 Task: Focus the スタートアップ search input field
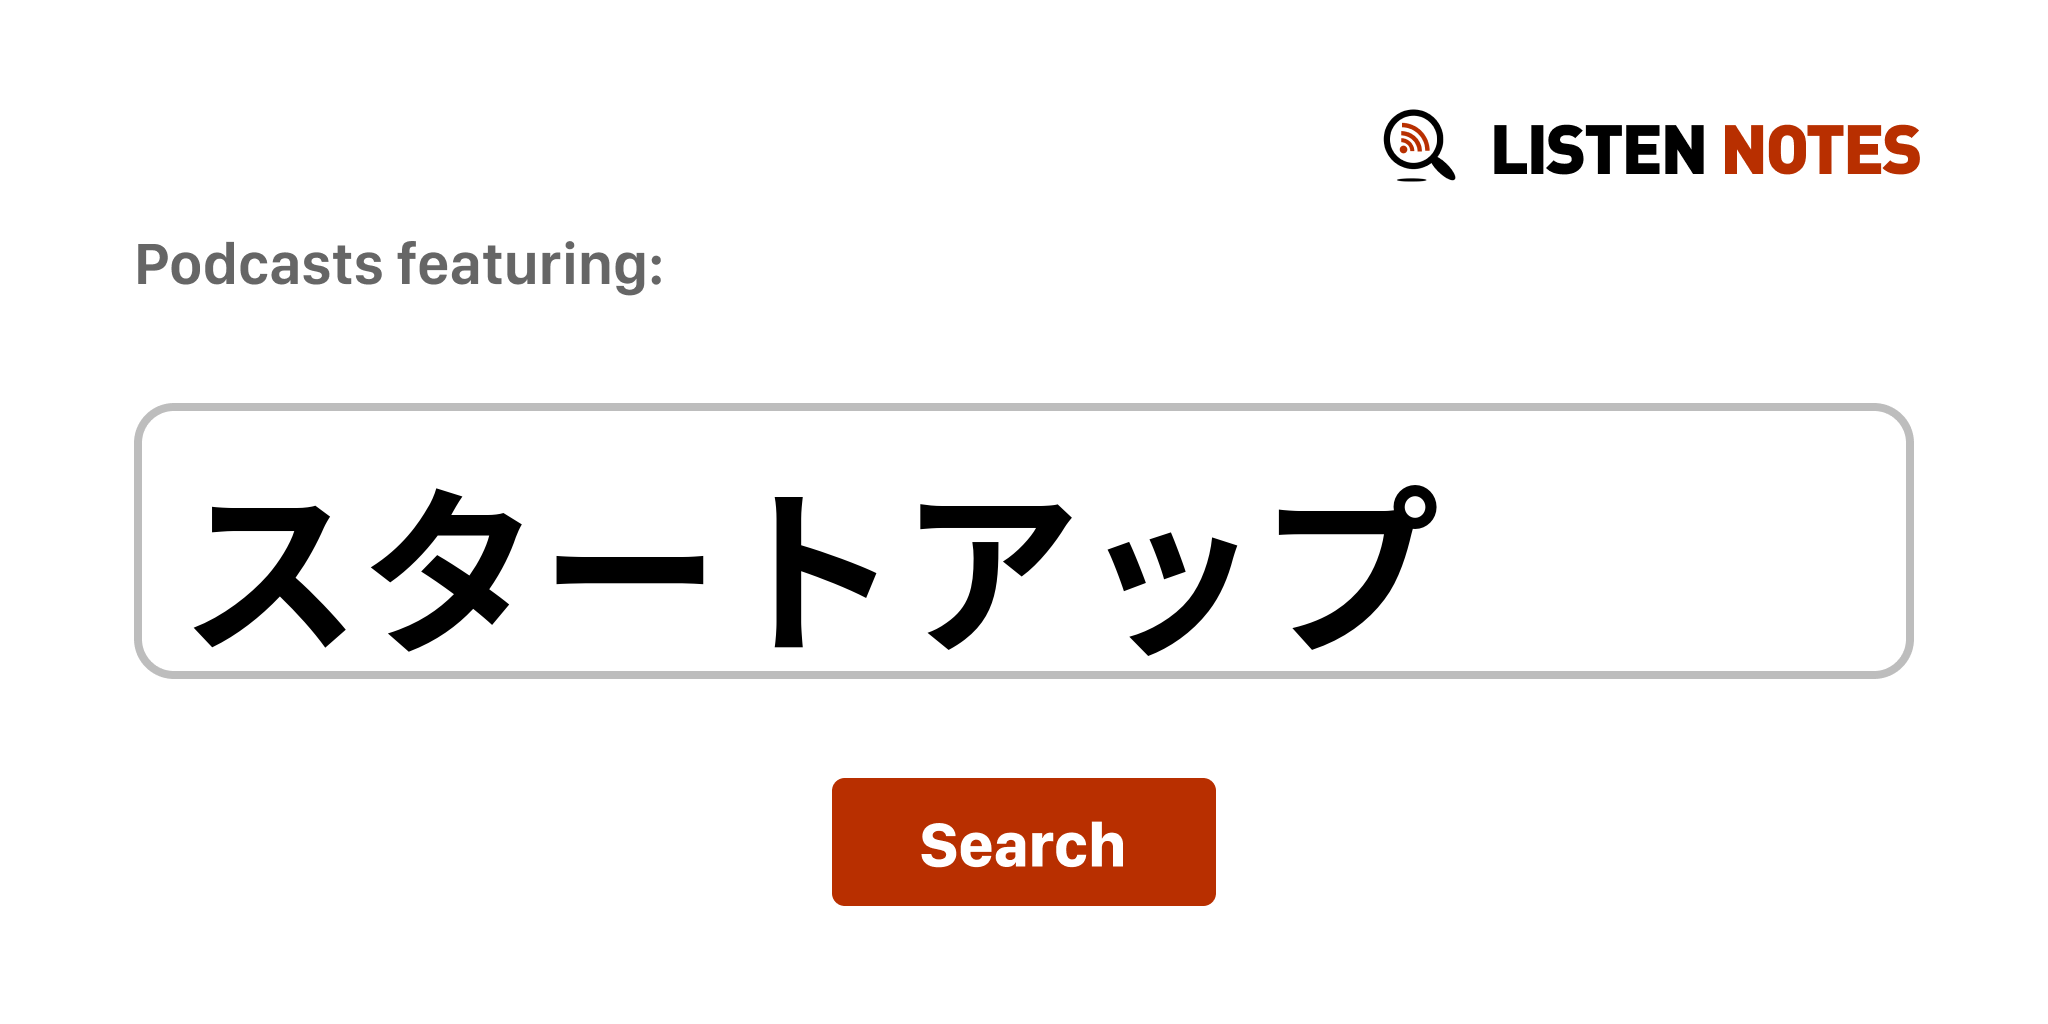(1023, 541)
